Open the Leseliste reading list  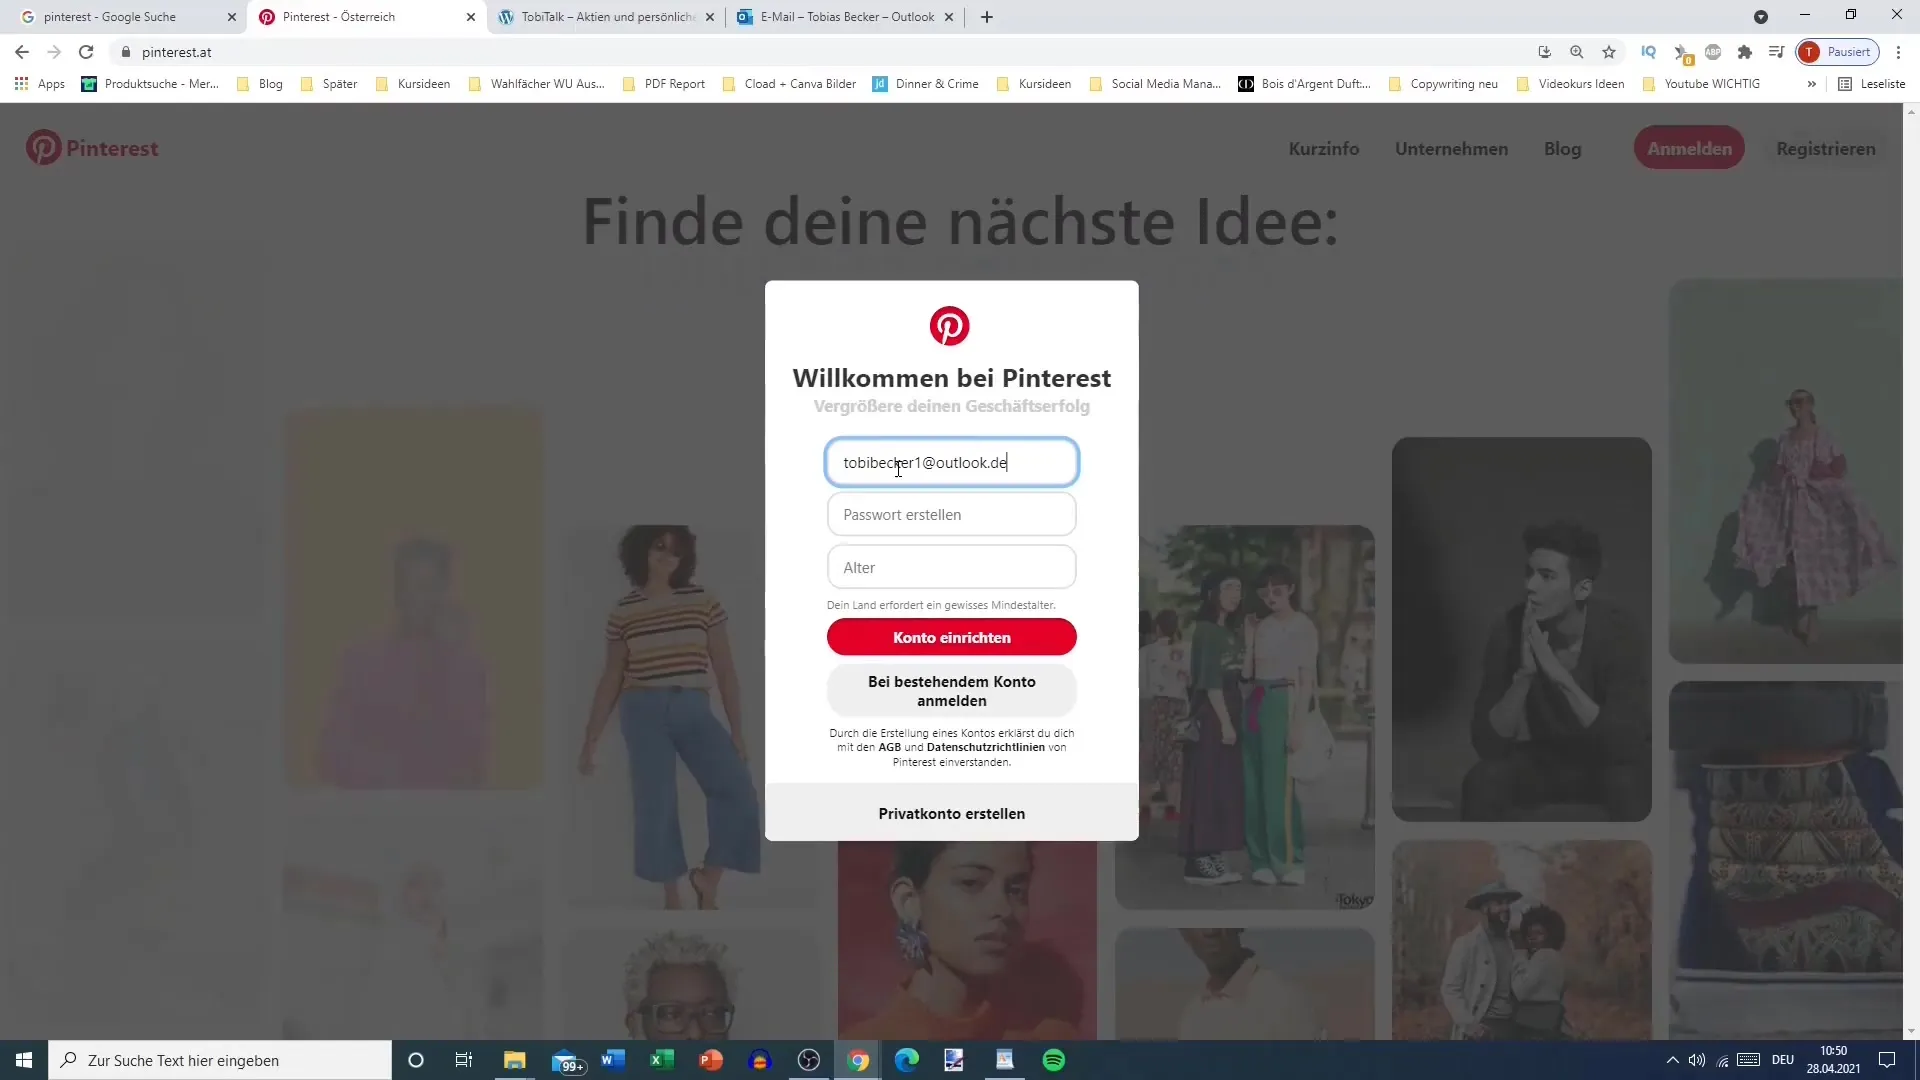(1873, 84)
